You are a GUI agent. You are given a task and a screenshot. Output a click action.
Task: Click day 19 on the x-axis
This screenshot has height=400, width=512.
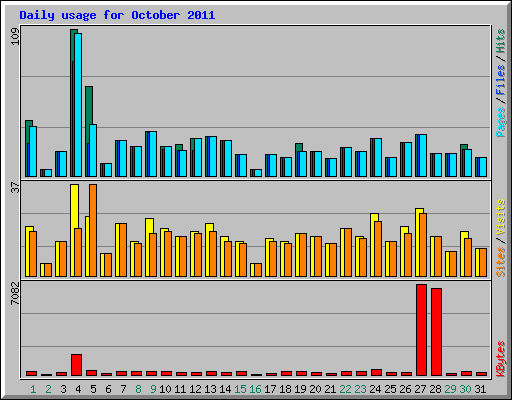300,389
